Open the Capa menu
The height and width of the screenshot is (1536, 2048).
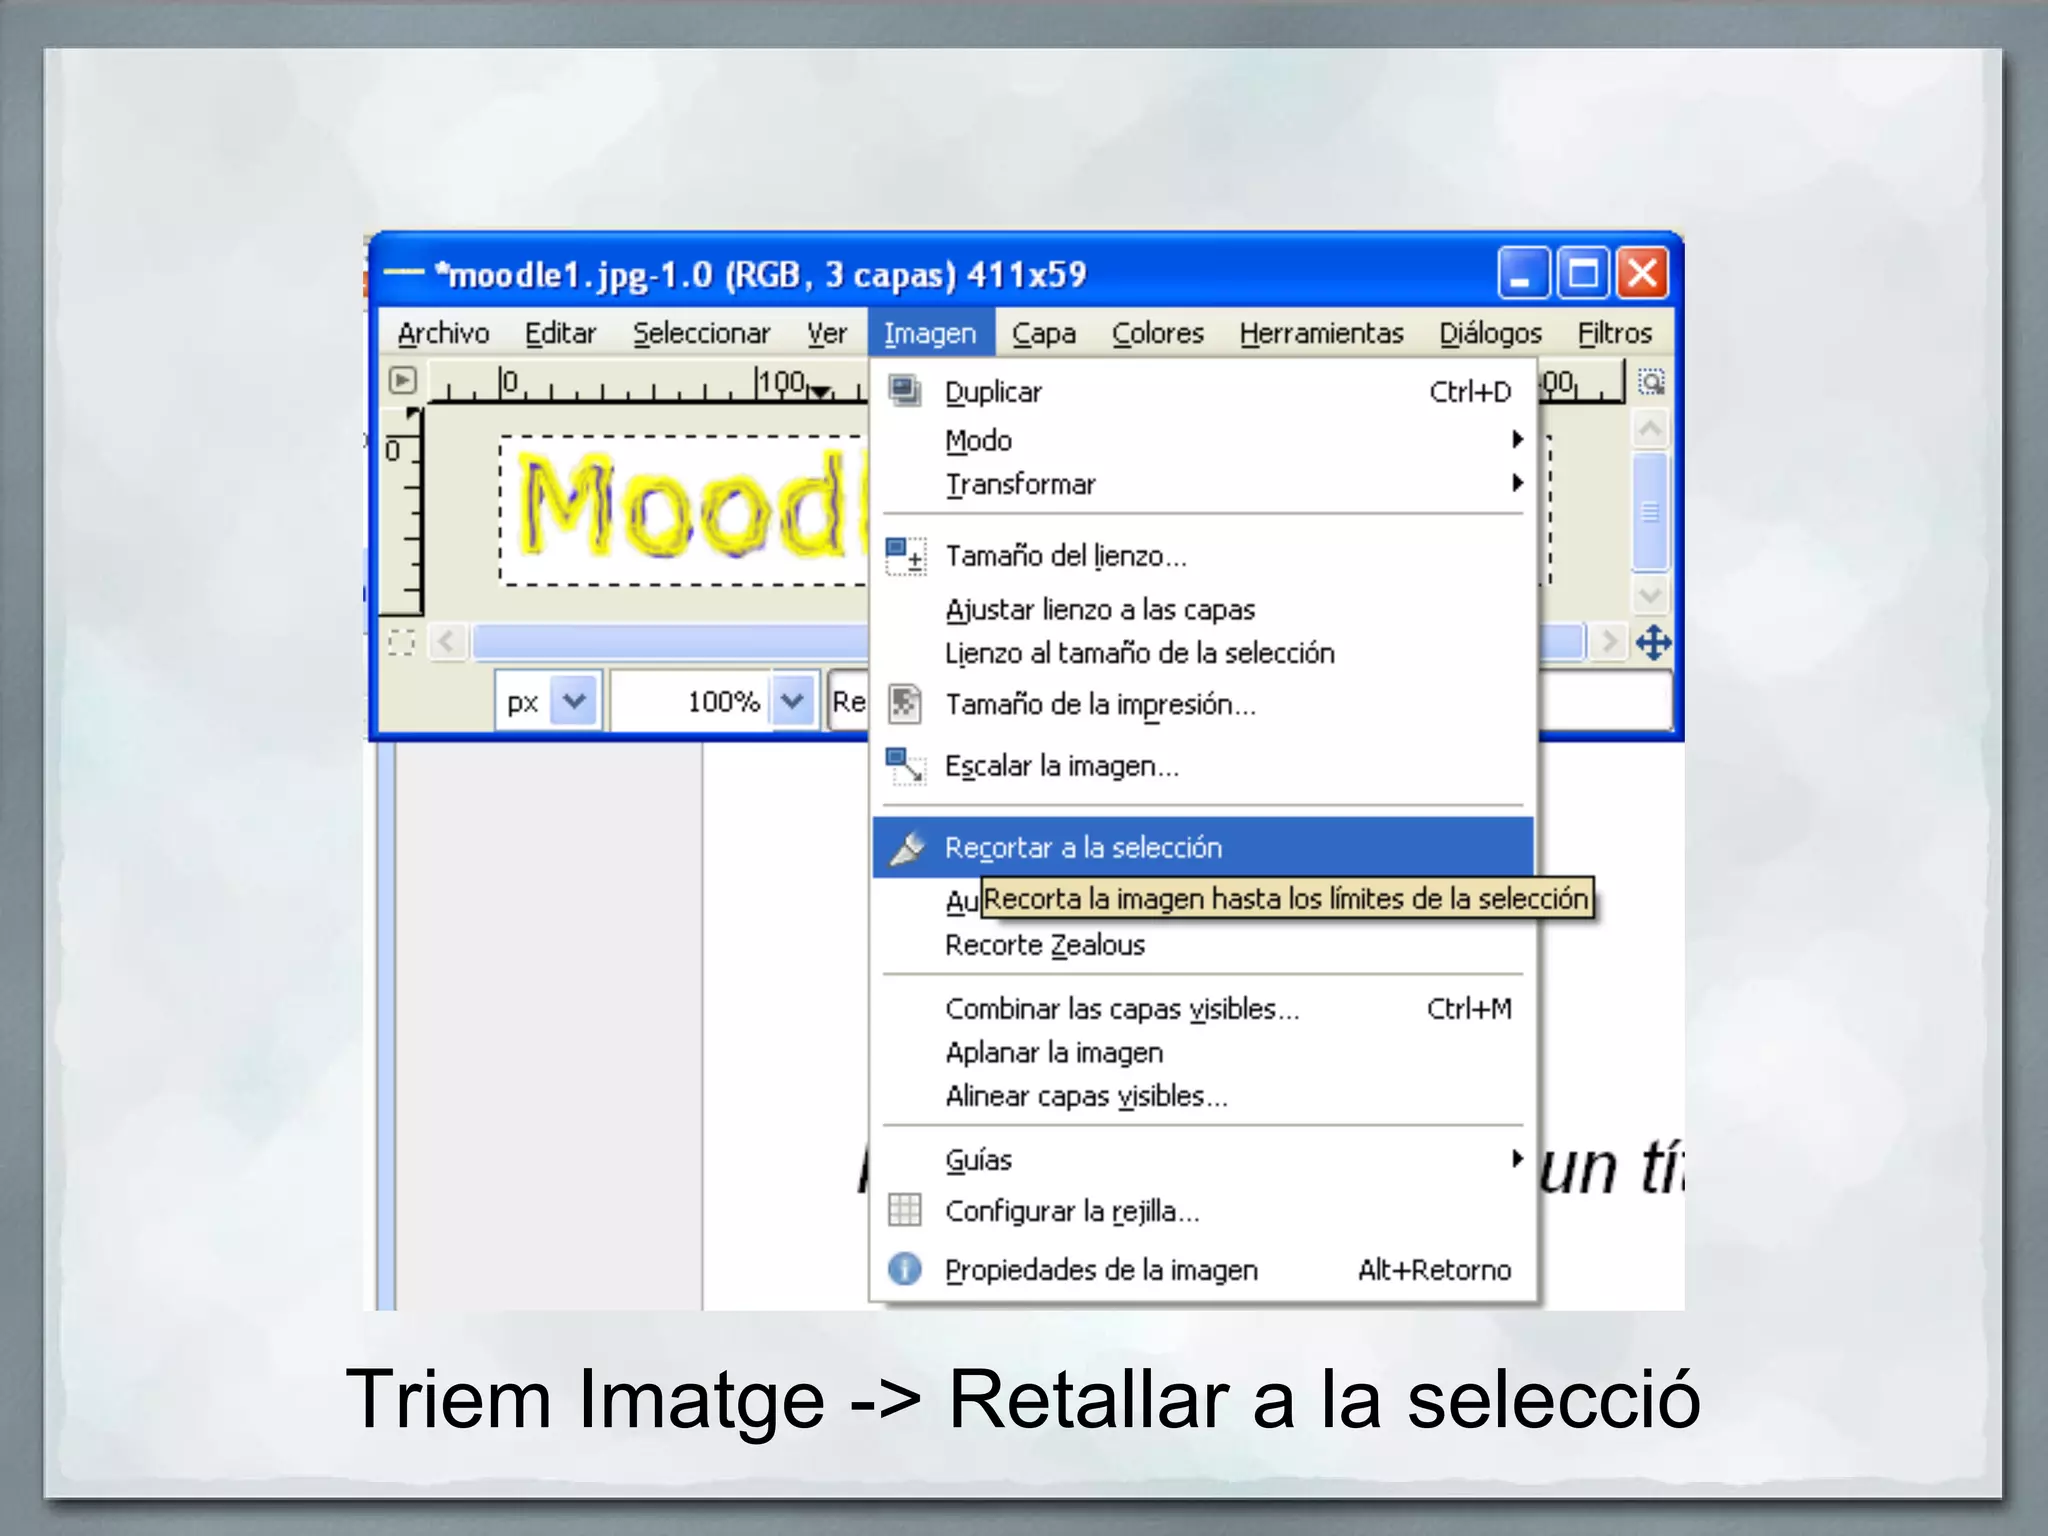point(1043,333)
